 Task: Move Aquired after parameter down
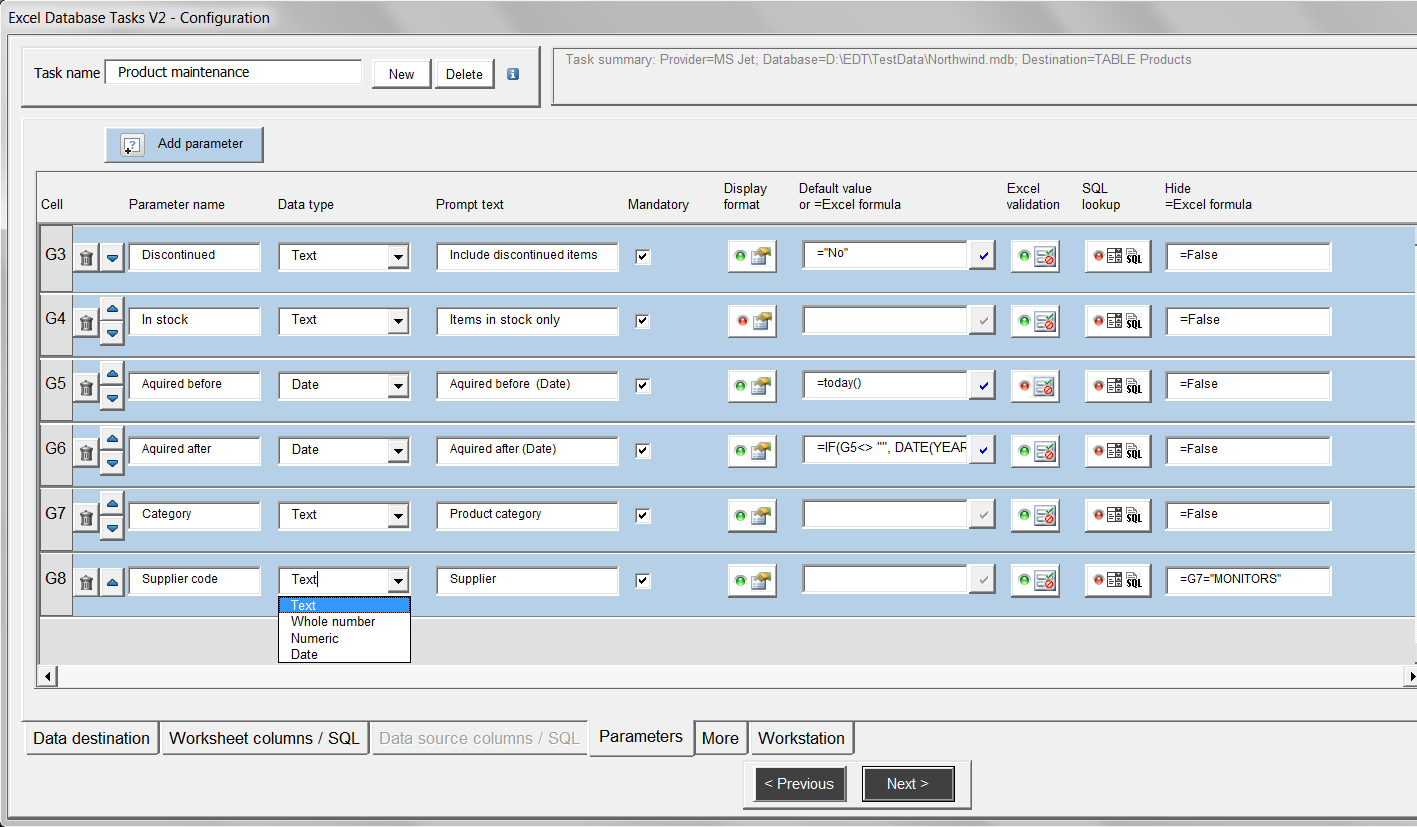pos(112,463)
